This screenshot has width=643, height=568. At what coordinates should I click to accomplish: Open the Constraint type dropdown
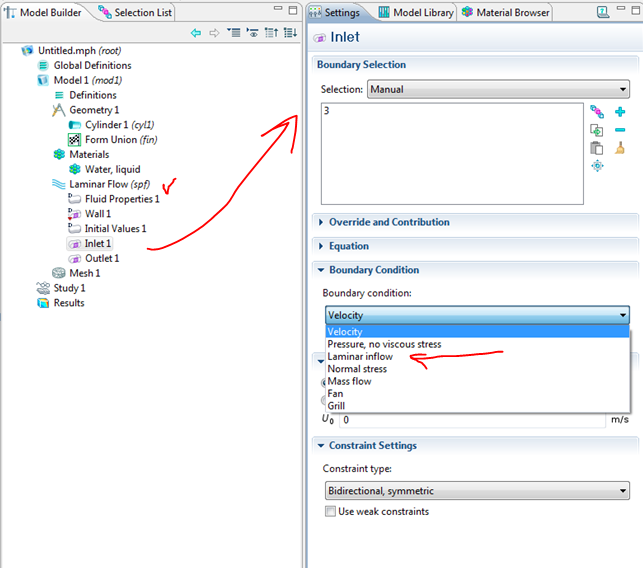coord(475,490)
